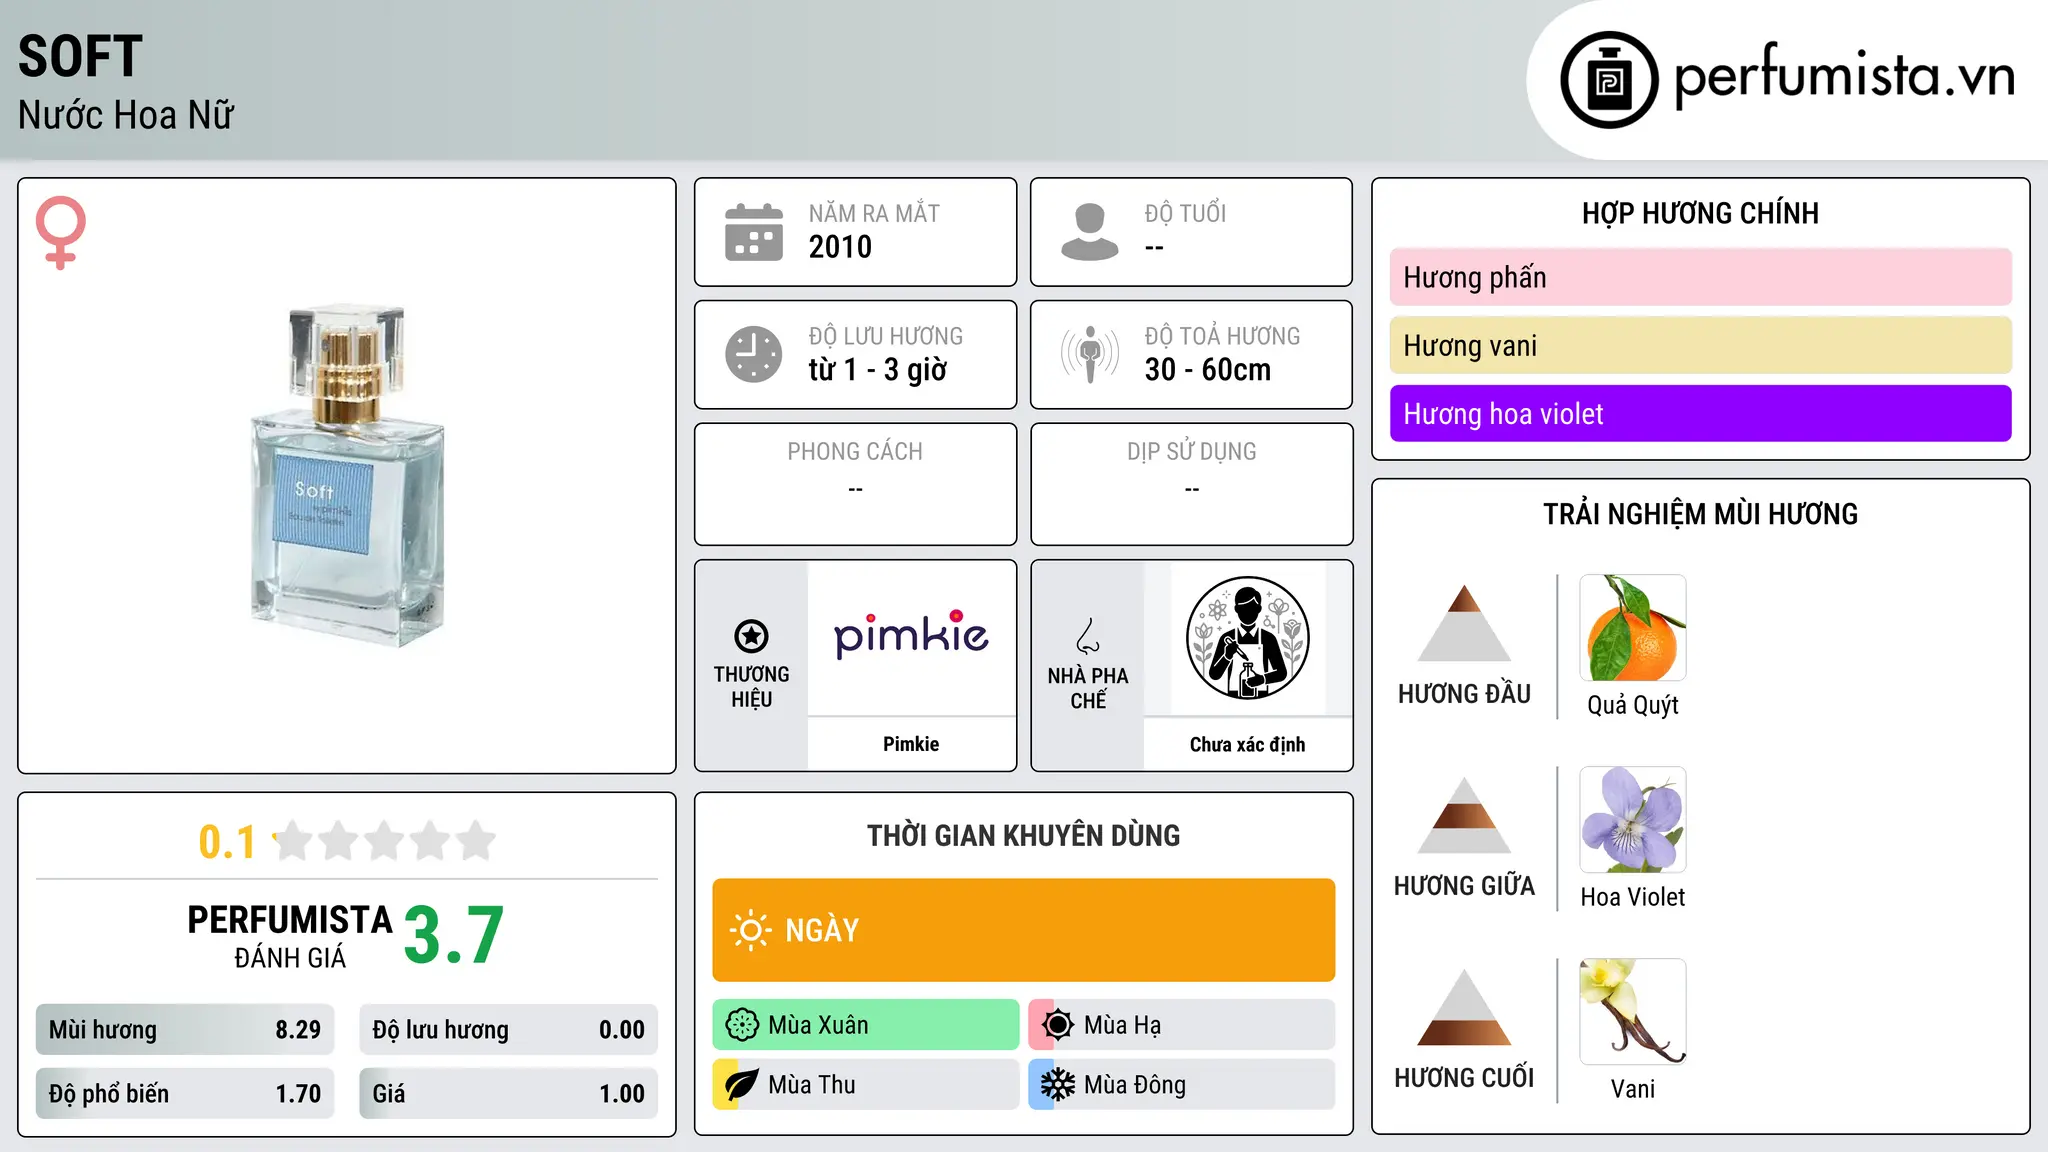Open the Quả Quýt mandarin note image

[1633, 628]
